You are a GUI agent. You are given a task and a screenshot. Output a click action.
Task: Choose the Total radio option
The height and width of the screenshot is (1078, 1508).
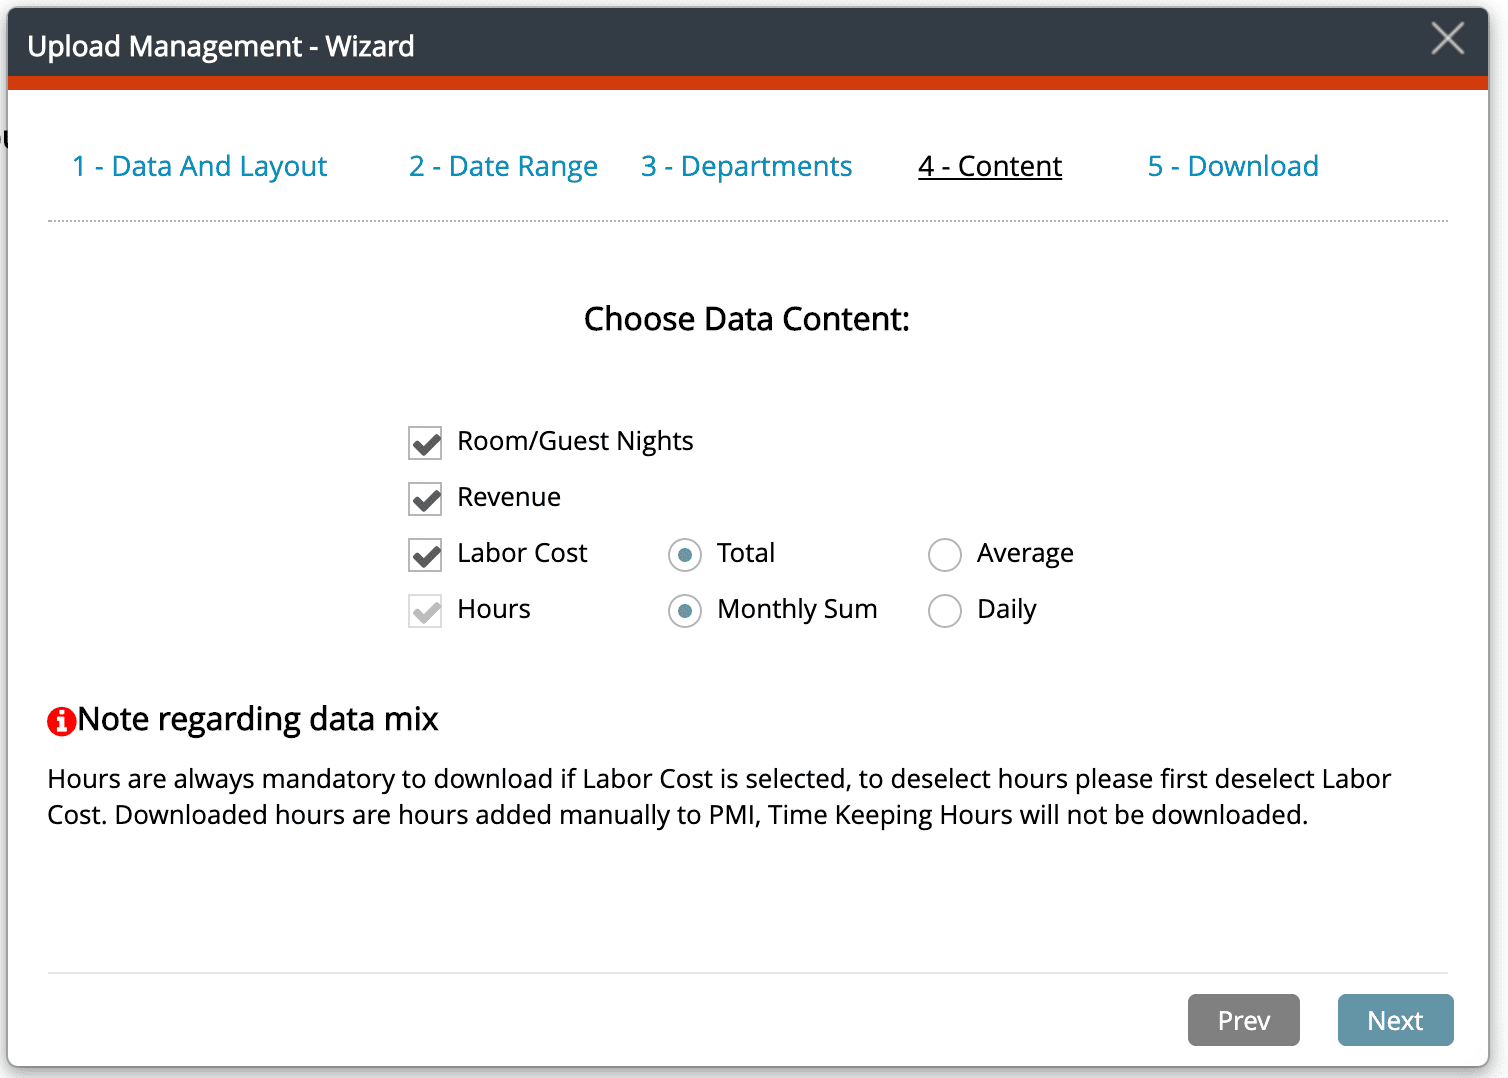(x=685, y=554)
